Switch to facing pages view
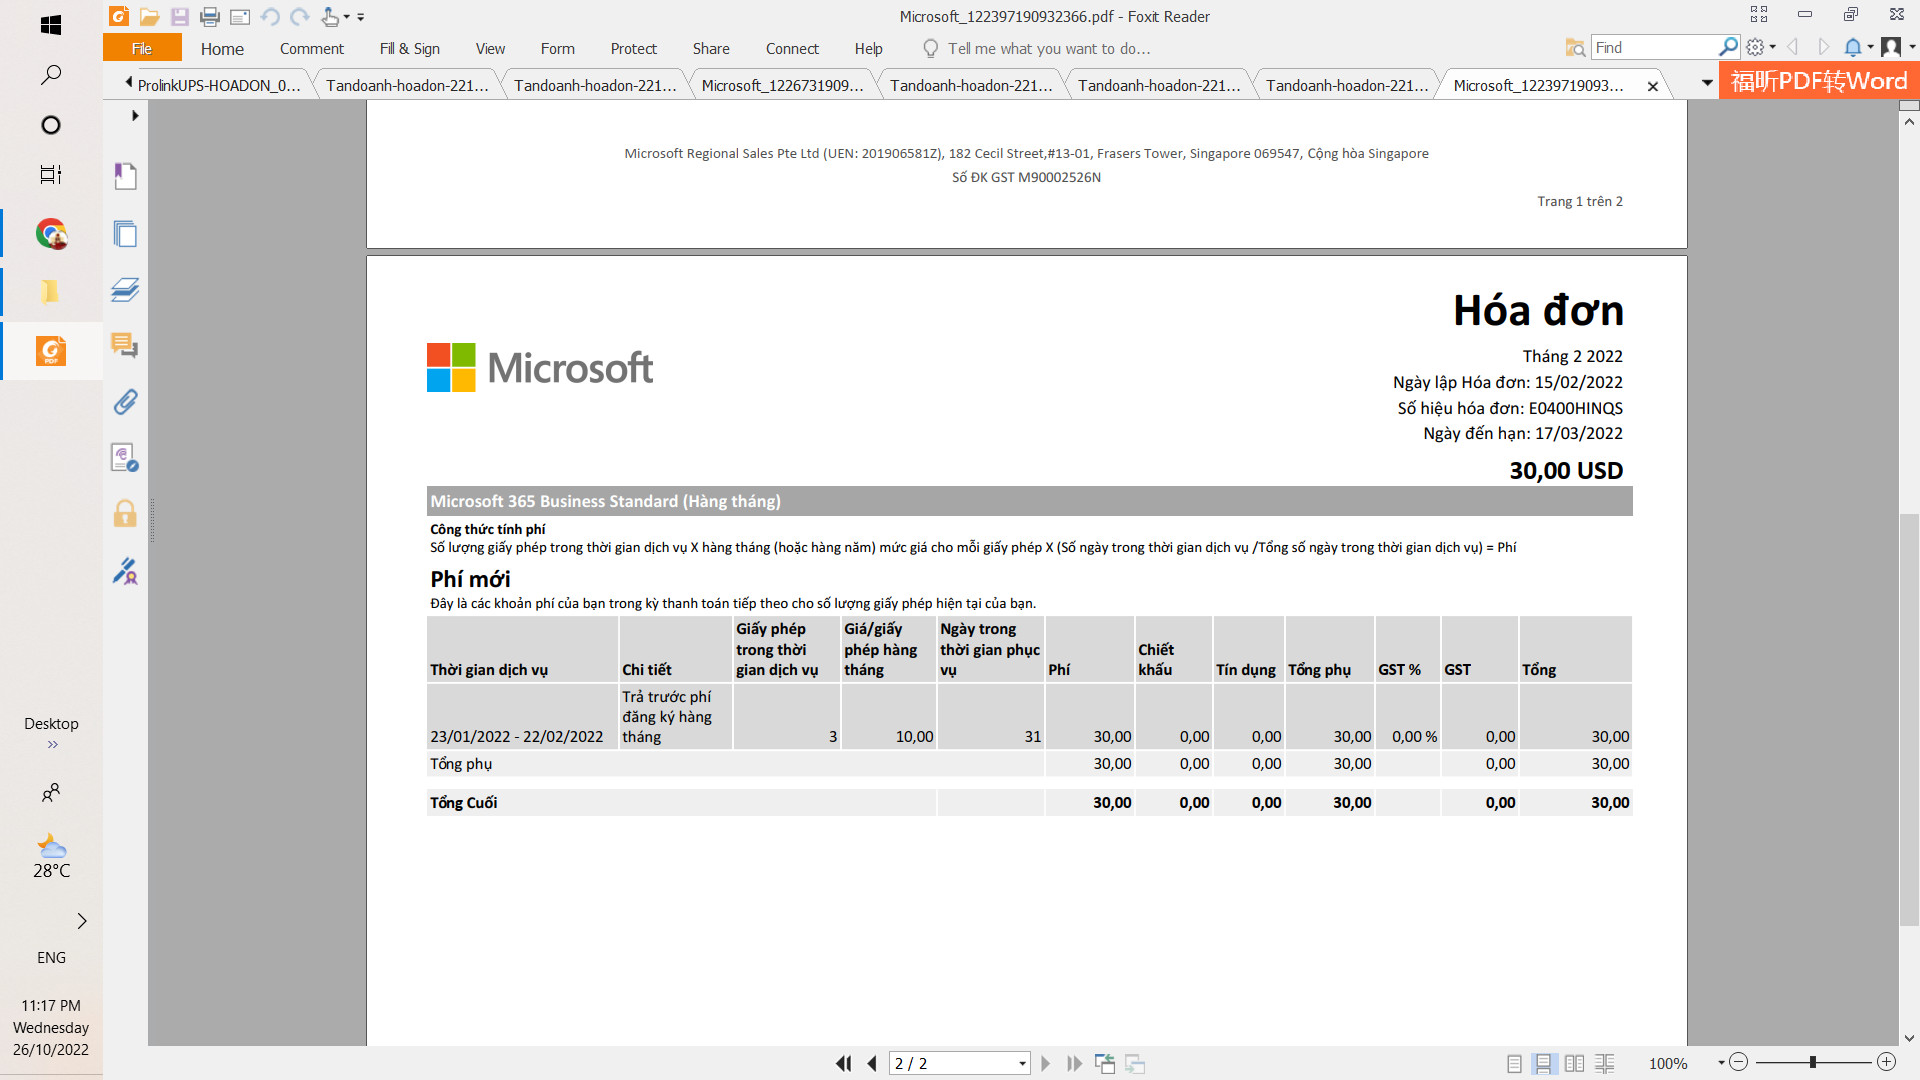Viewport: 1920px width, 1080px height. tap(1574, 1063)
